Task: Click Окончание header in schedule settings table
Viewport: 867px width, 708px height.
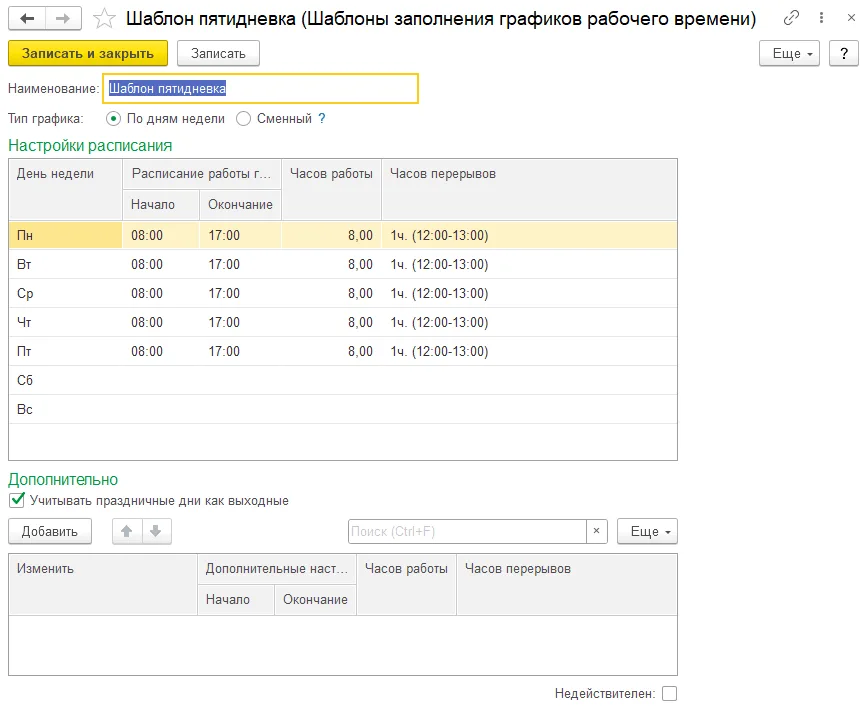Action: click(241, 205)
